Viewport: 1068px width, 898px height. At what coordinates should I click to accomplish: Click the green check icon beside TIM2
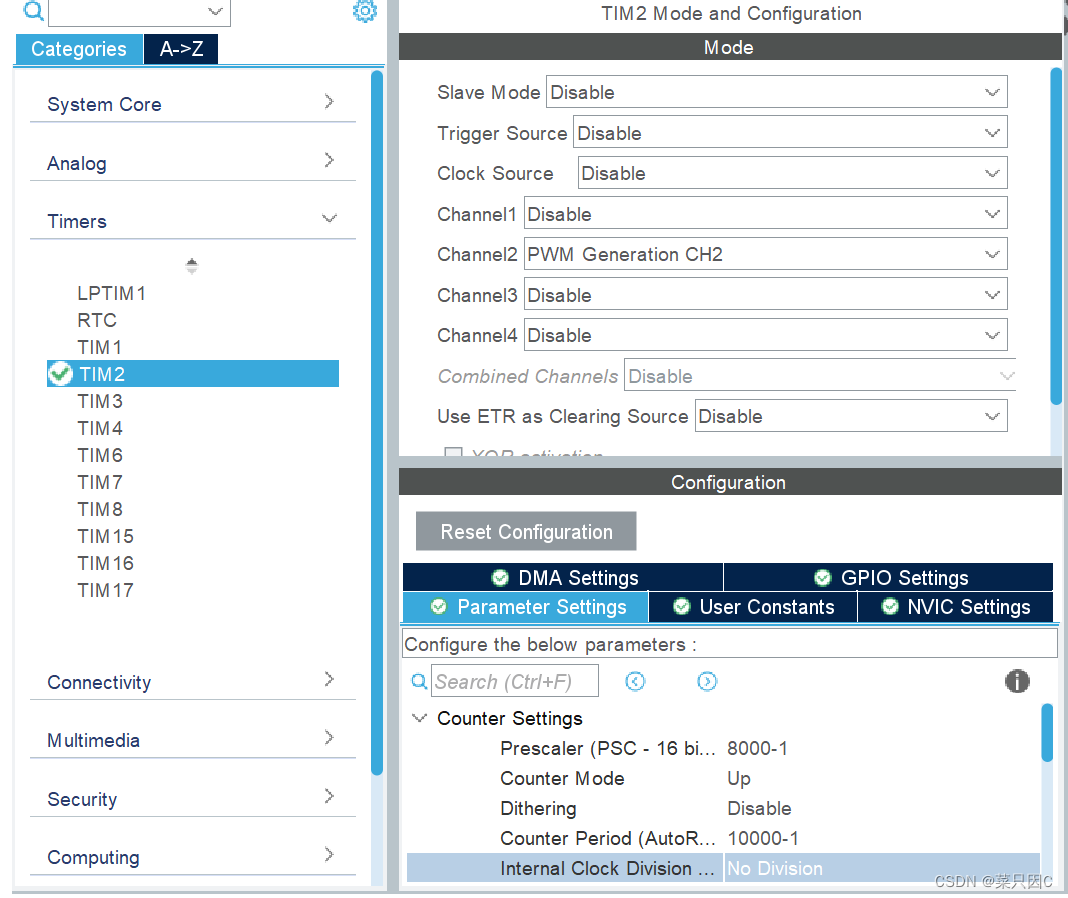click(60, 373)
